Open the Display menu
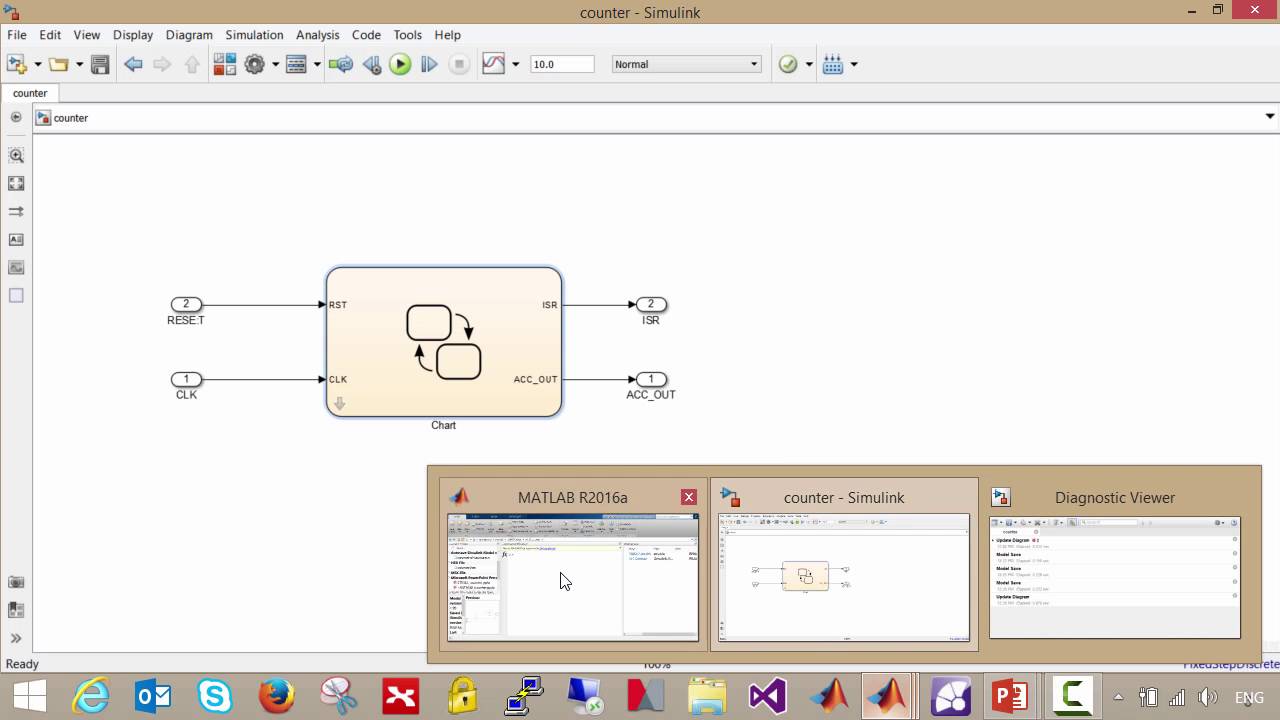Screen dimensions: 1280x720 pyautogui.click(x=133, y=35)
